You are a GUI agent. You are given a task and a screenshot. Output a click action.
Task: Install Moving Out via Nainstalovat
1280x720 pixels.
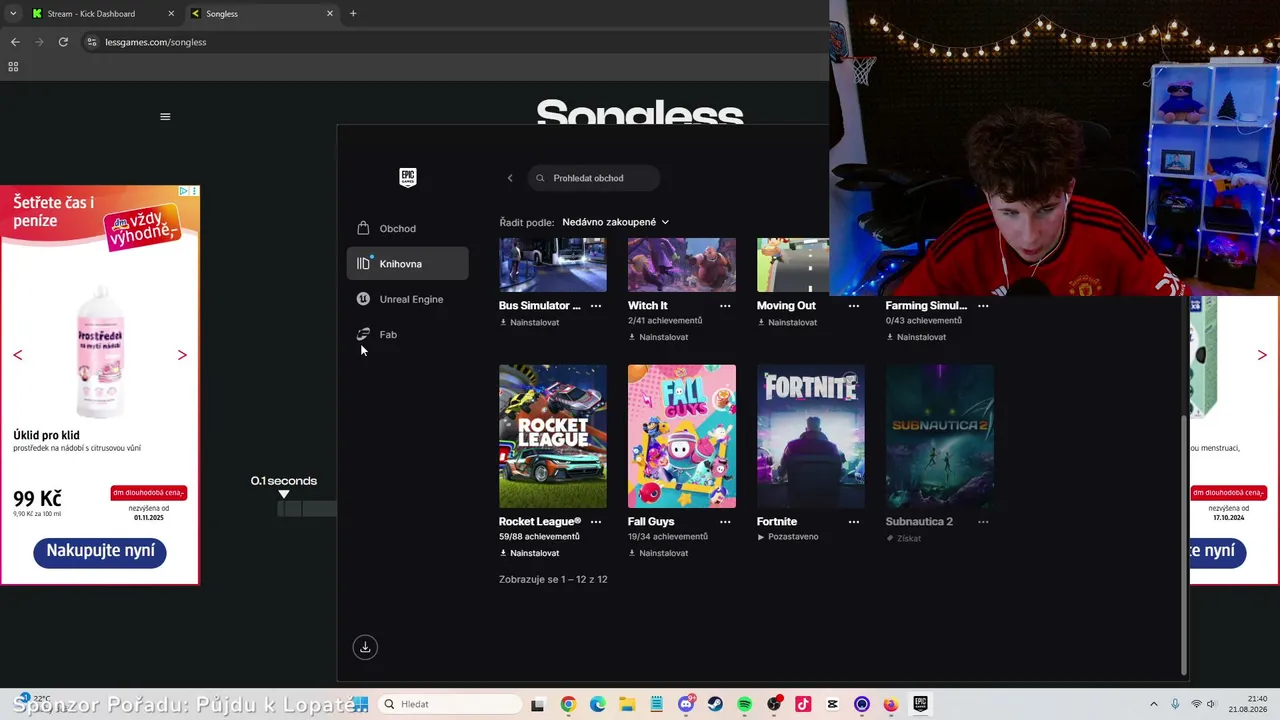[x=787, y=322]
